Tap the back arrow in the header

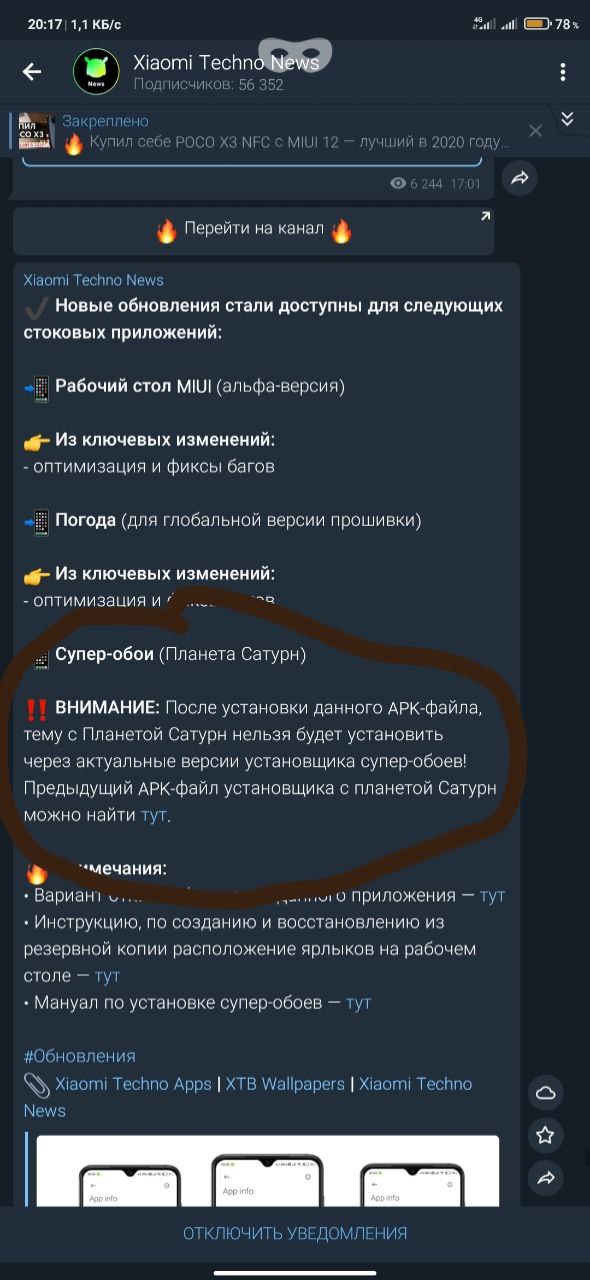(32, 71)
